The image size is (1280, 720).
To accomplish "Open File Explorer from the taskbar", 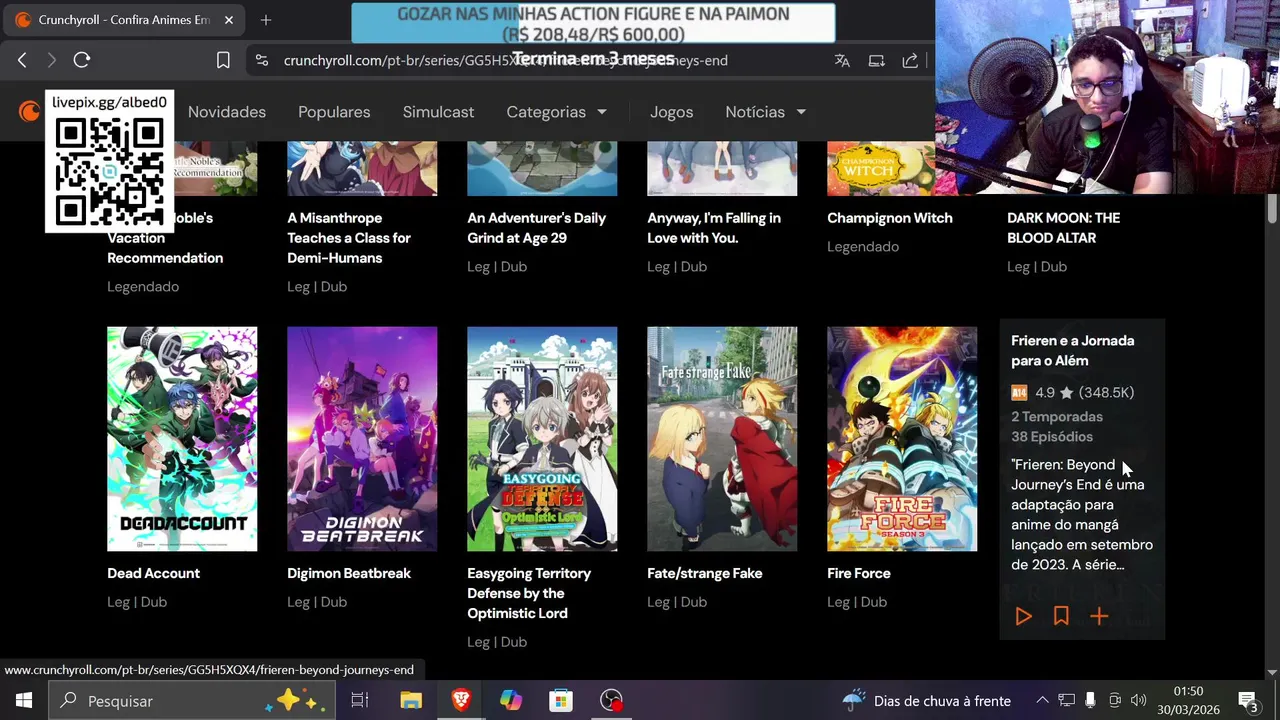I will (411, 701).
